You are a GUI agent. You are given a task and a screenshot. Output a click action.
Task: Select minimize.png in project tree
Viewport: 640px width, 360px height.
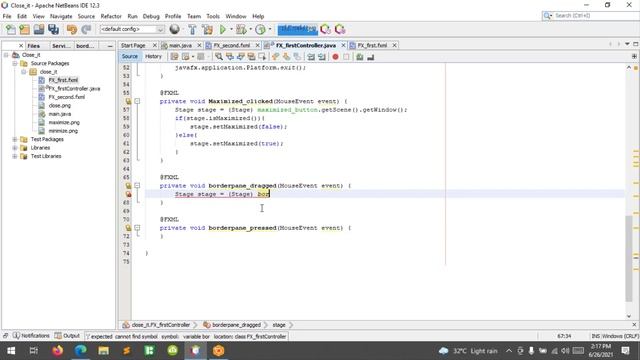pos(63,131)
